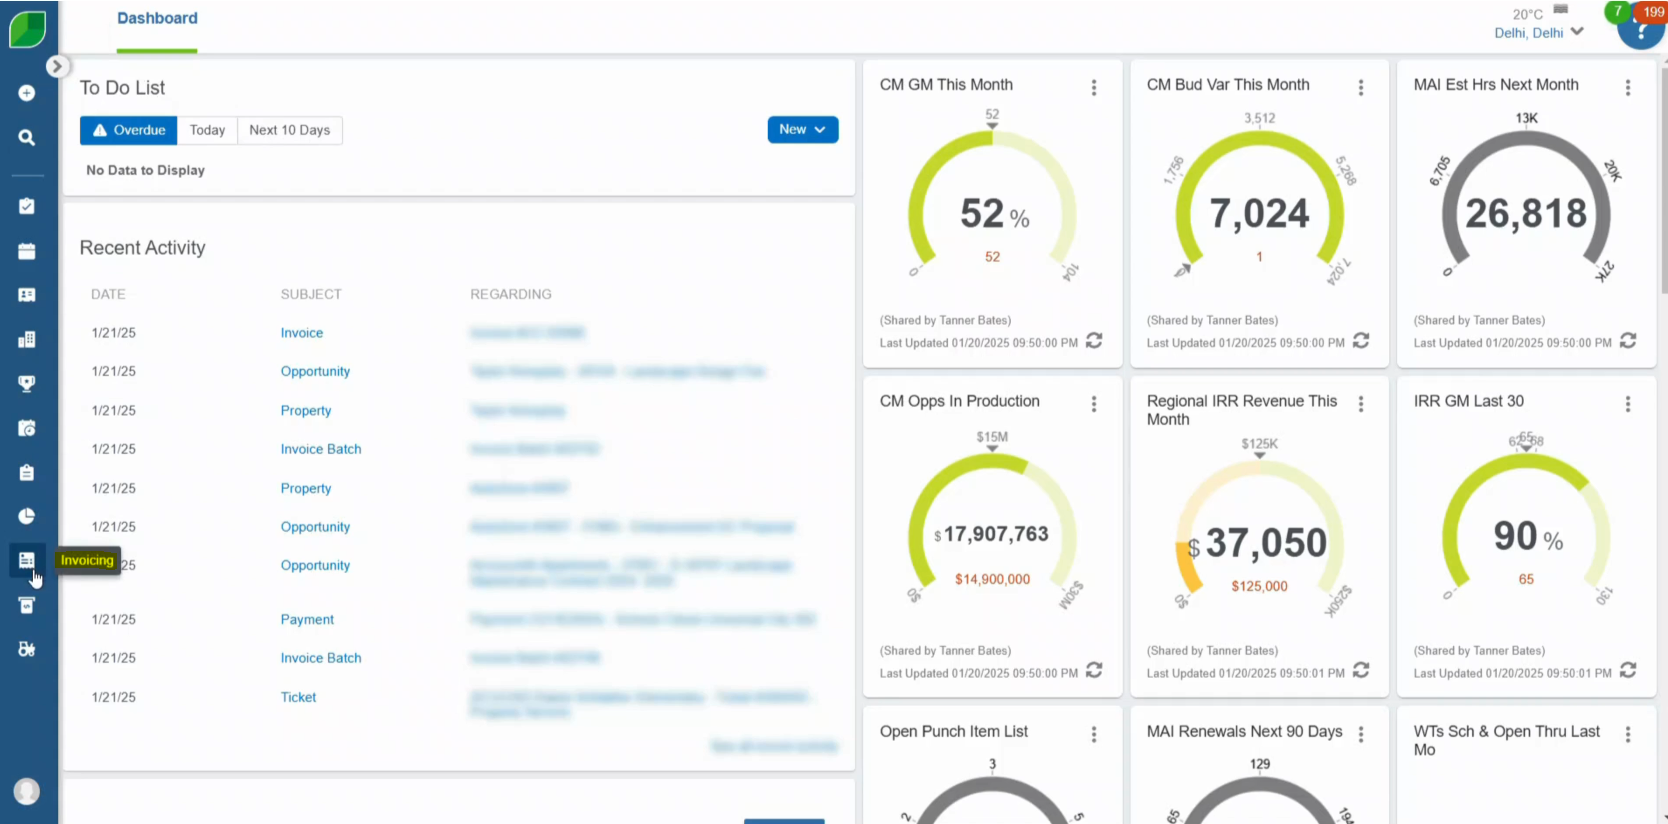Switch to Next 10 Days to-do filter
This screenshot has height=824, width=1668.
click(x=290, y=130)
